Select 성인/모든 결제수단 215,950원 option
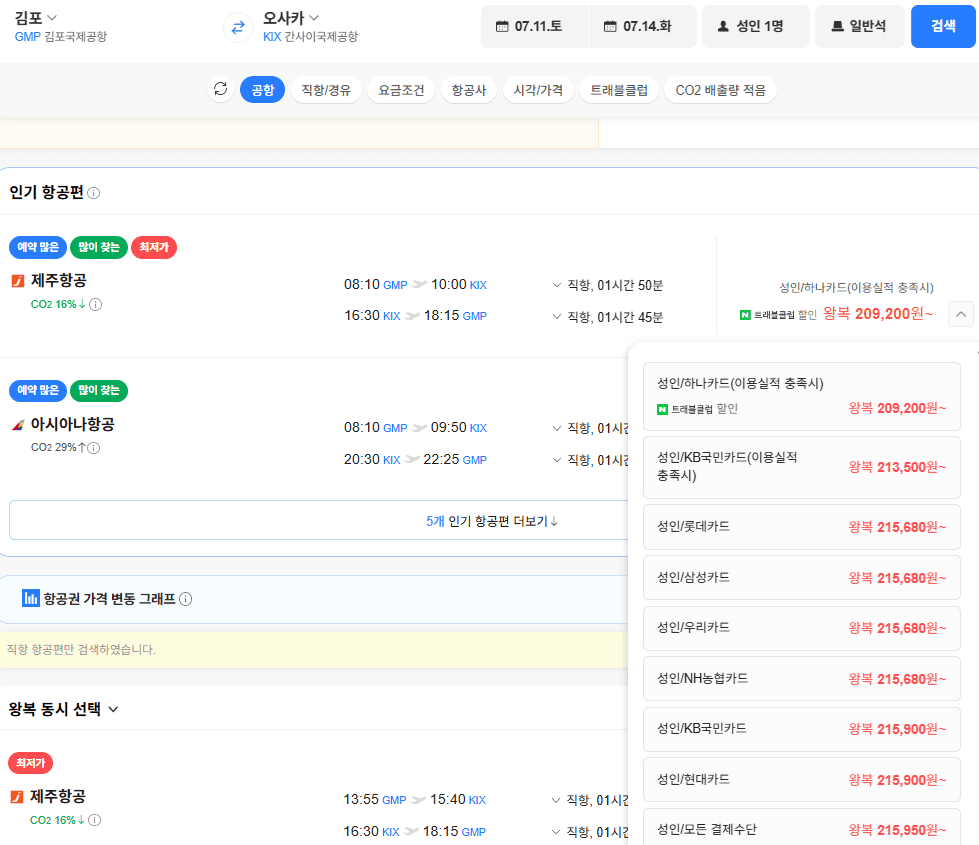979x845 pixels. [x=802, y=828]
